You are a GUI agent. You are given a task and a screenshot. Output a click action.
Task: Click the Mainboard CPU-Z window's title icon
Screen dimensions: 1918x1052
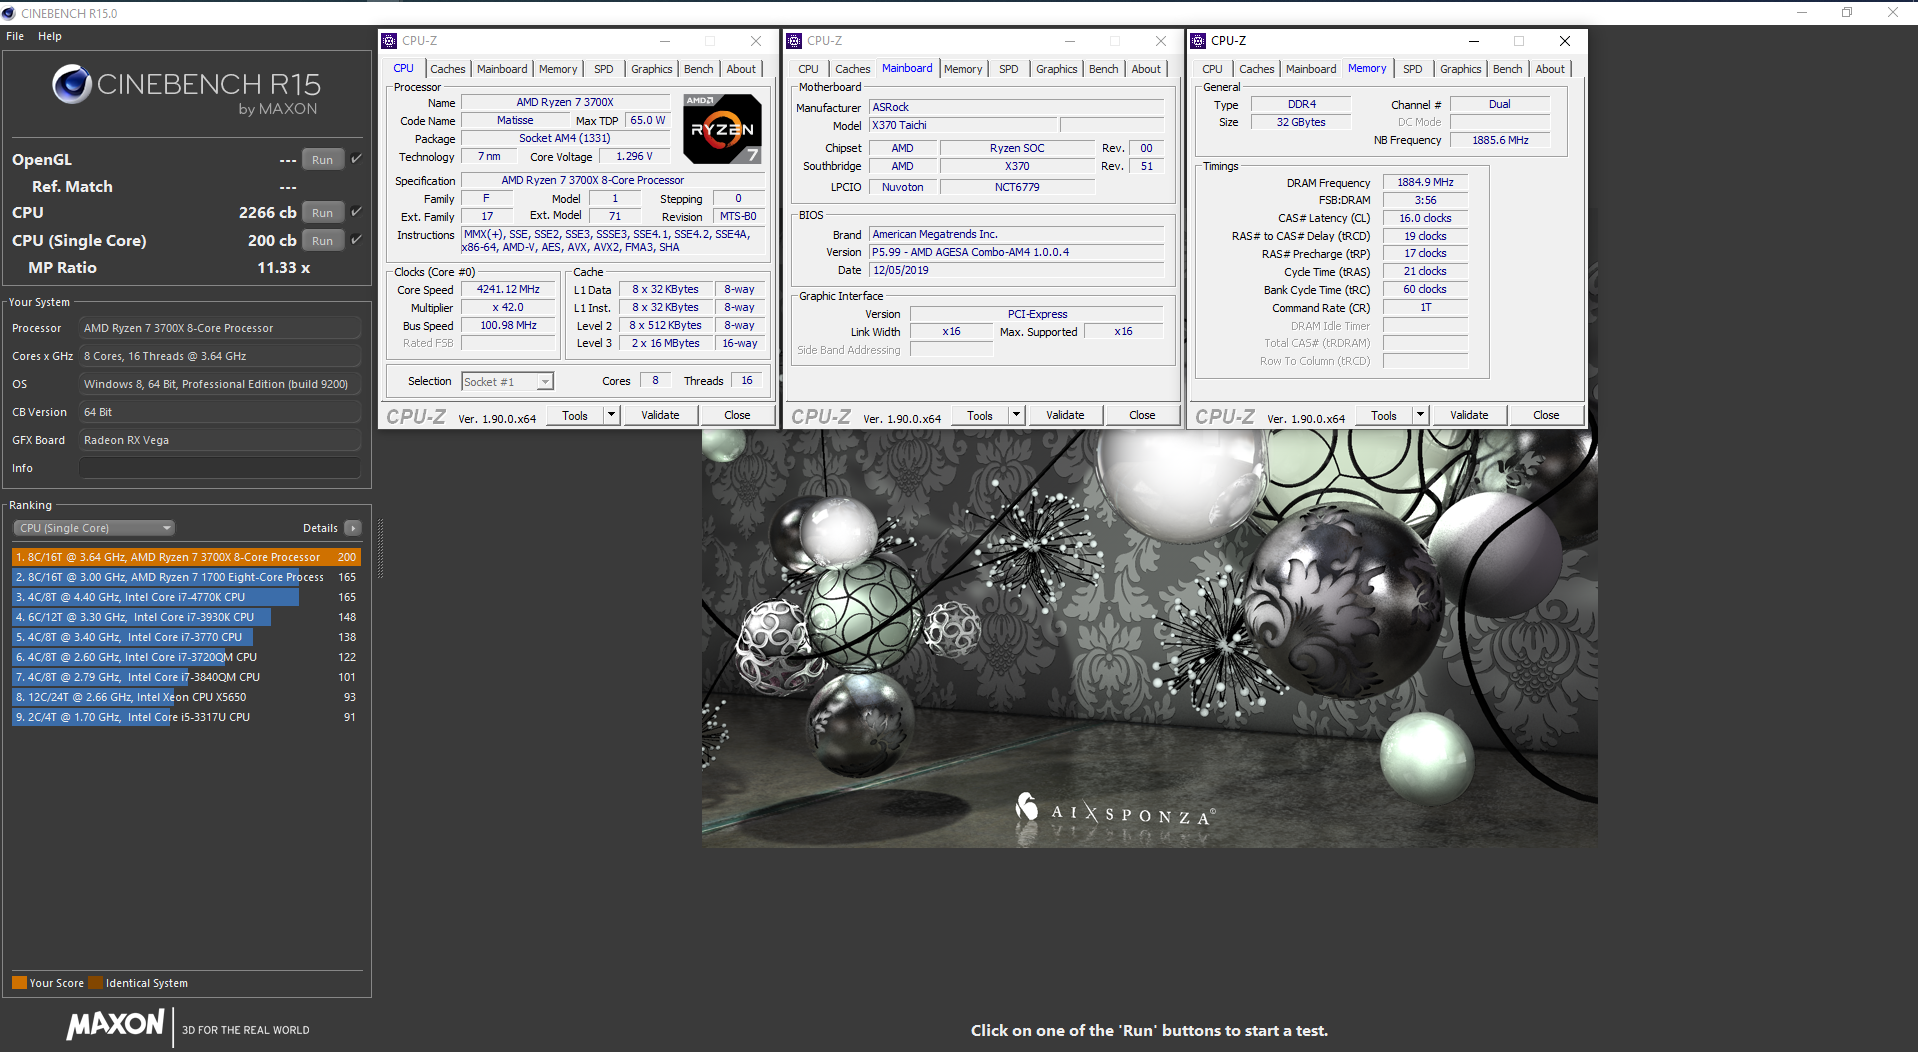[x=795, y=41]
